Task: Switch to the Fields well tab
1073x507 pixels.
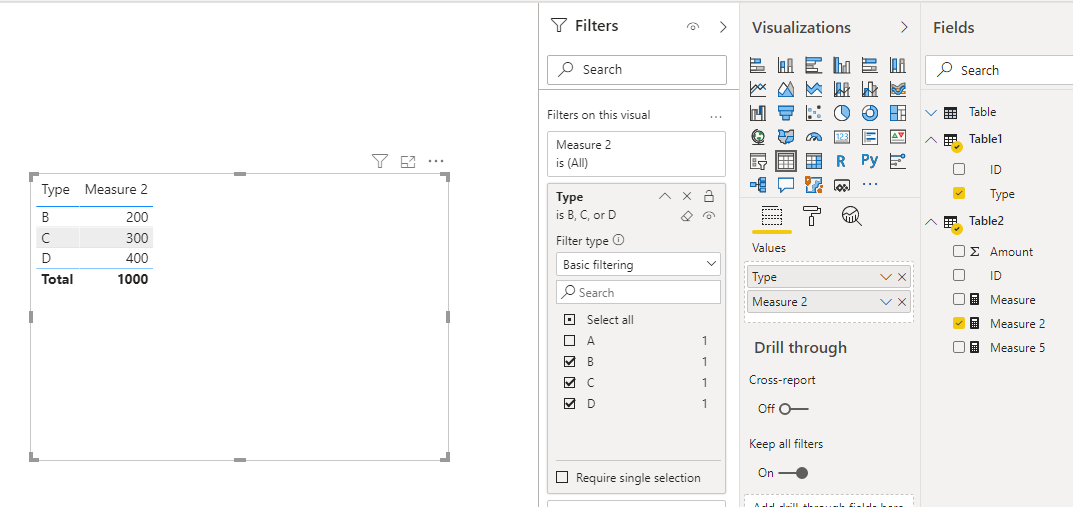Action: (771, 217)
